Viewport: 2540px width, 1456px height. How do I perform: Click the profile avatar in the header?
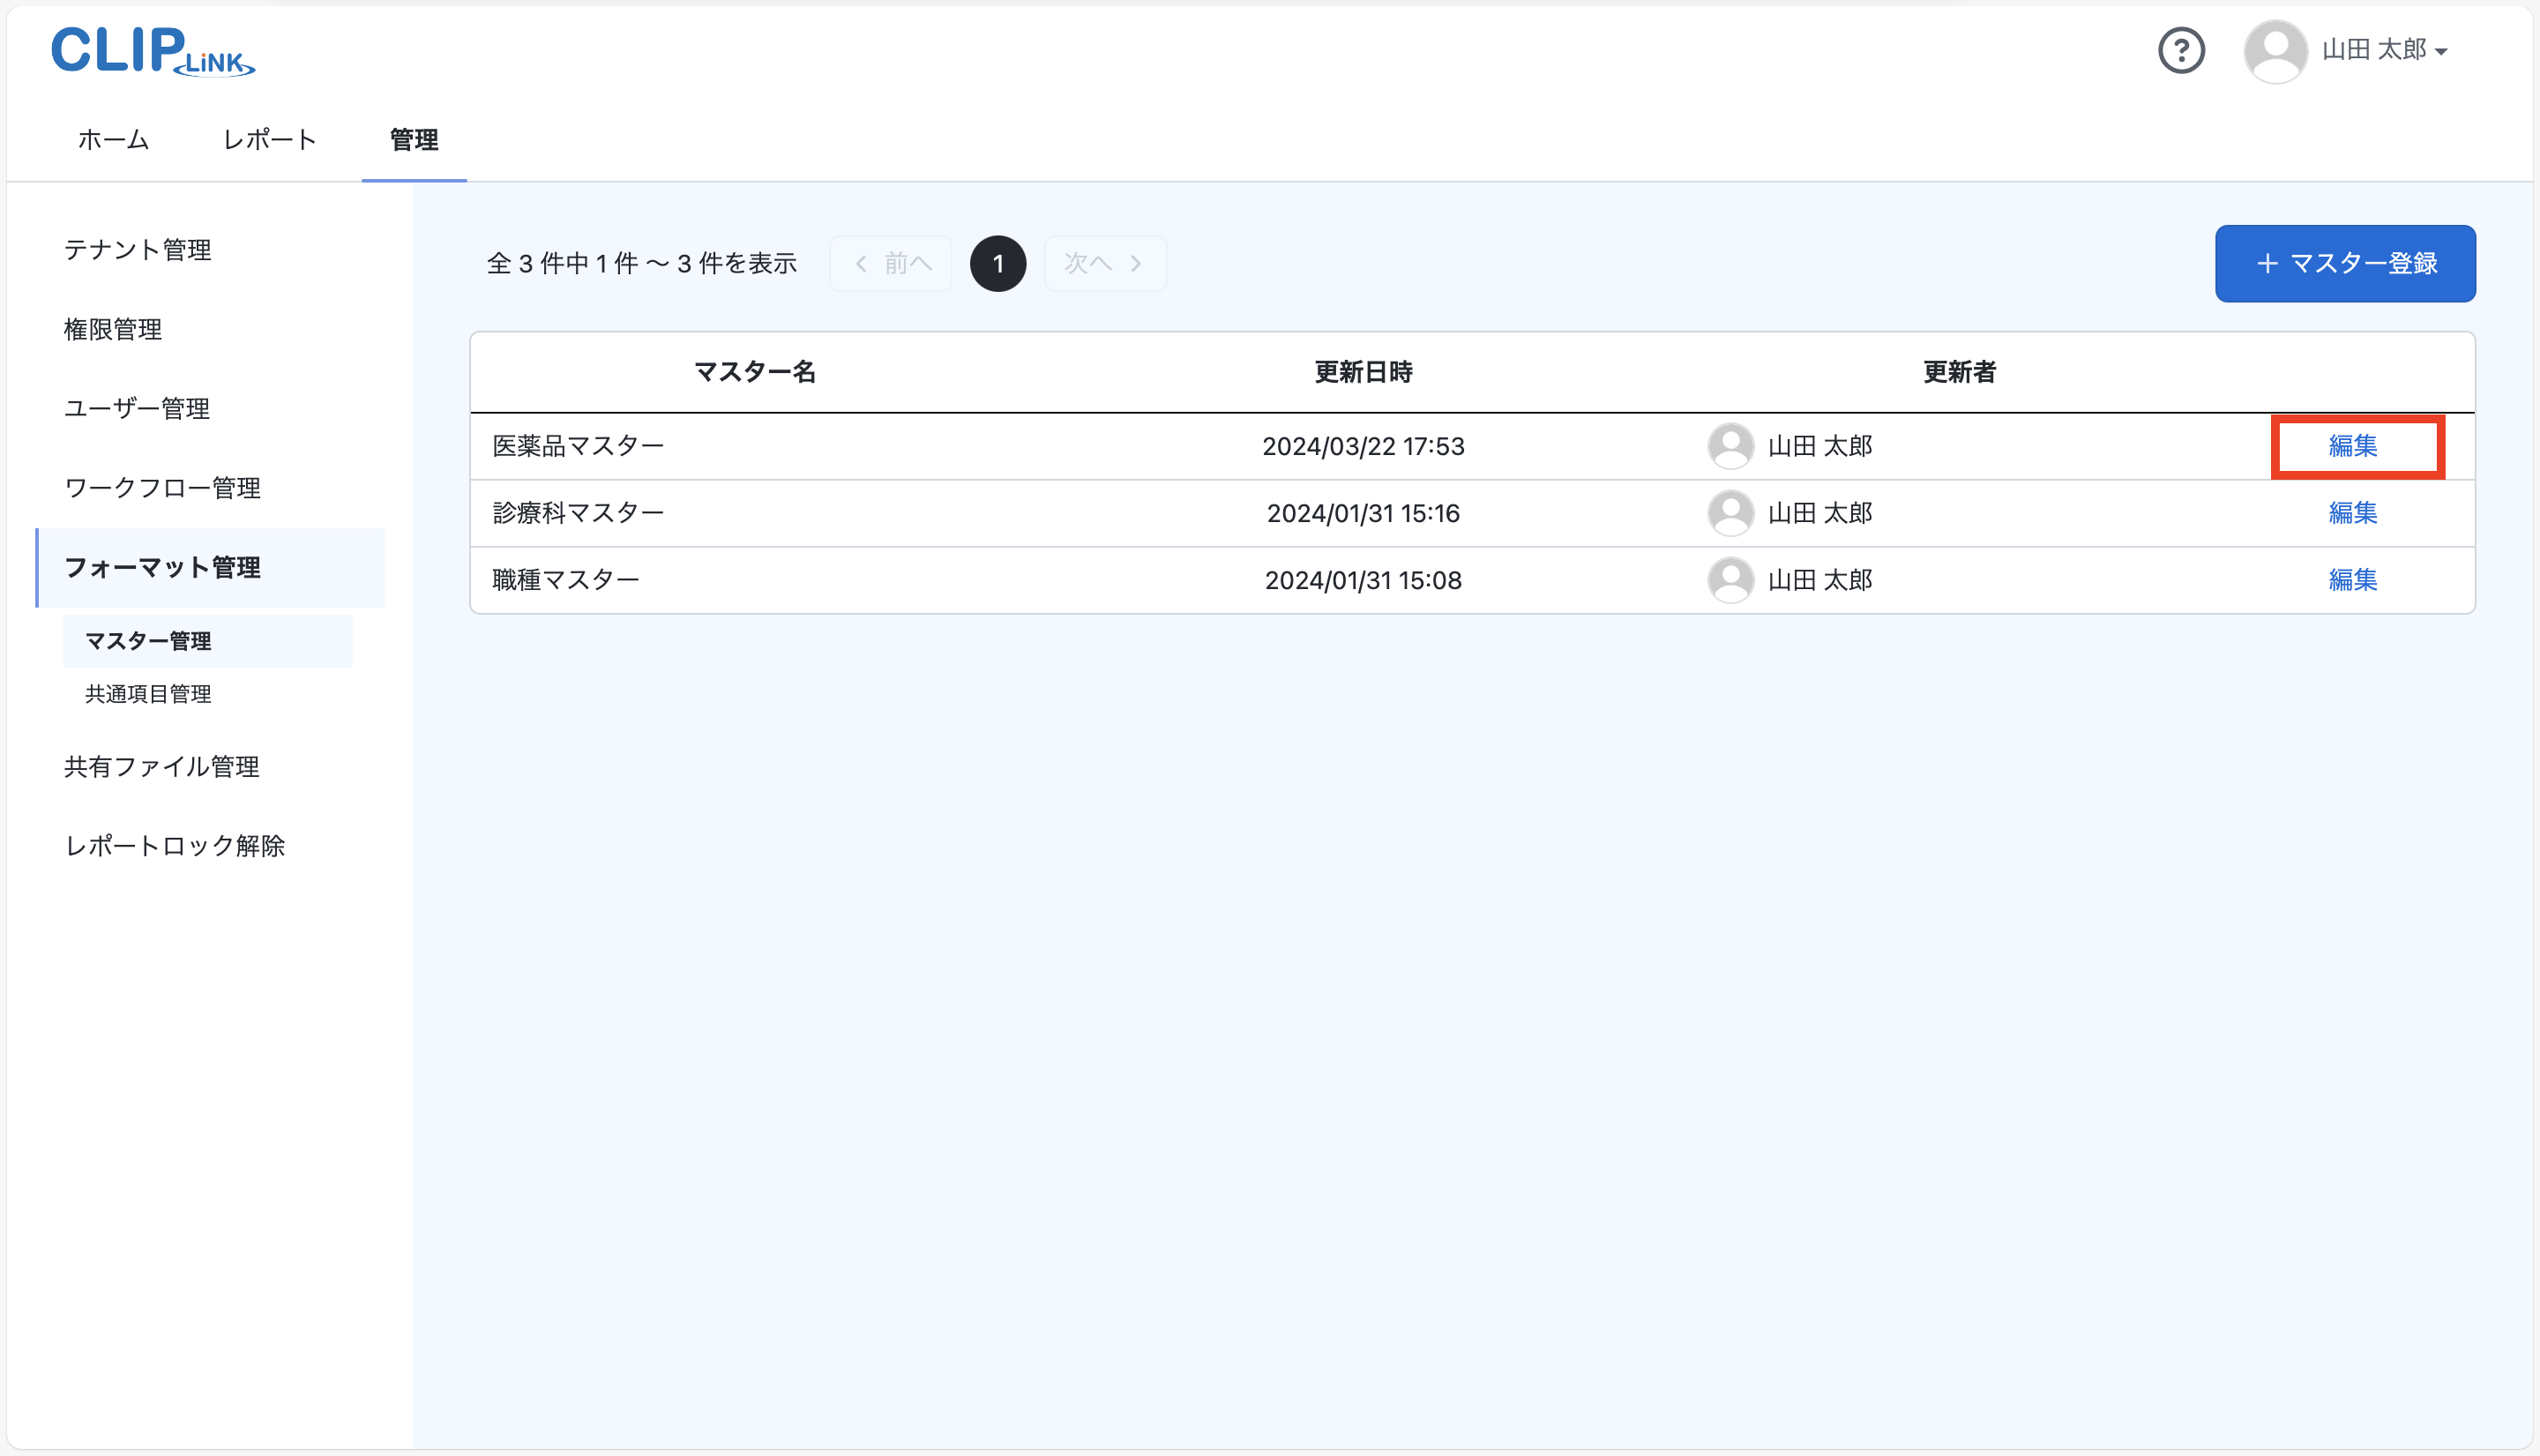coord(2276,50)
